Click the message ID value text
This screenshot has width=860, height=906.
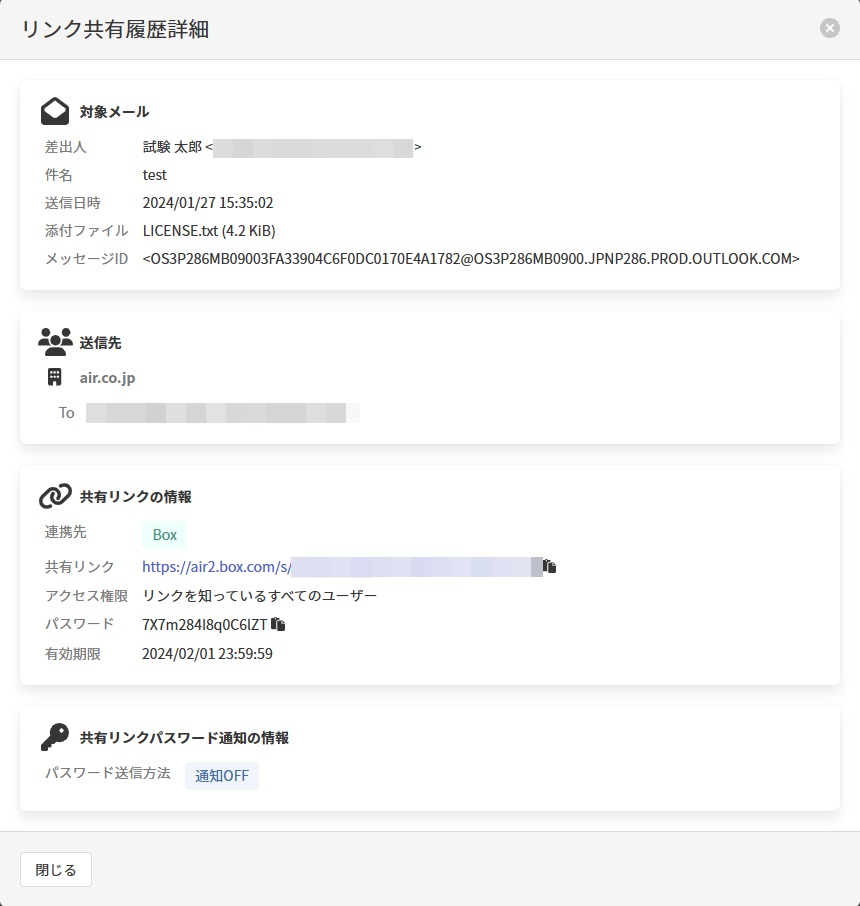[x=471, y=259]
